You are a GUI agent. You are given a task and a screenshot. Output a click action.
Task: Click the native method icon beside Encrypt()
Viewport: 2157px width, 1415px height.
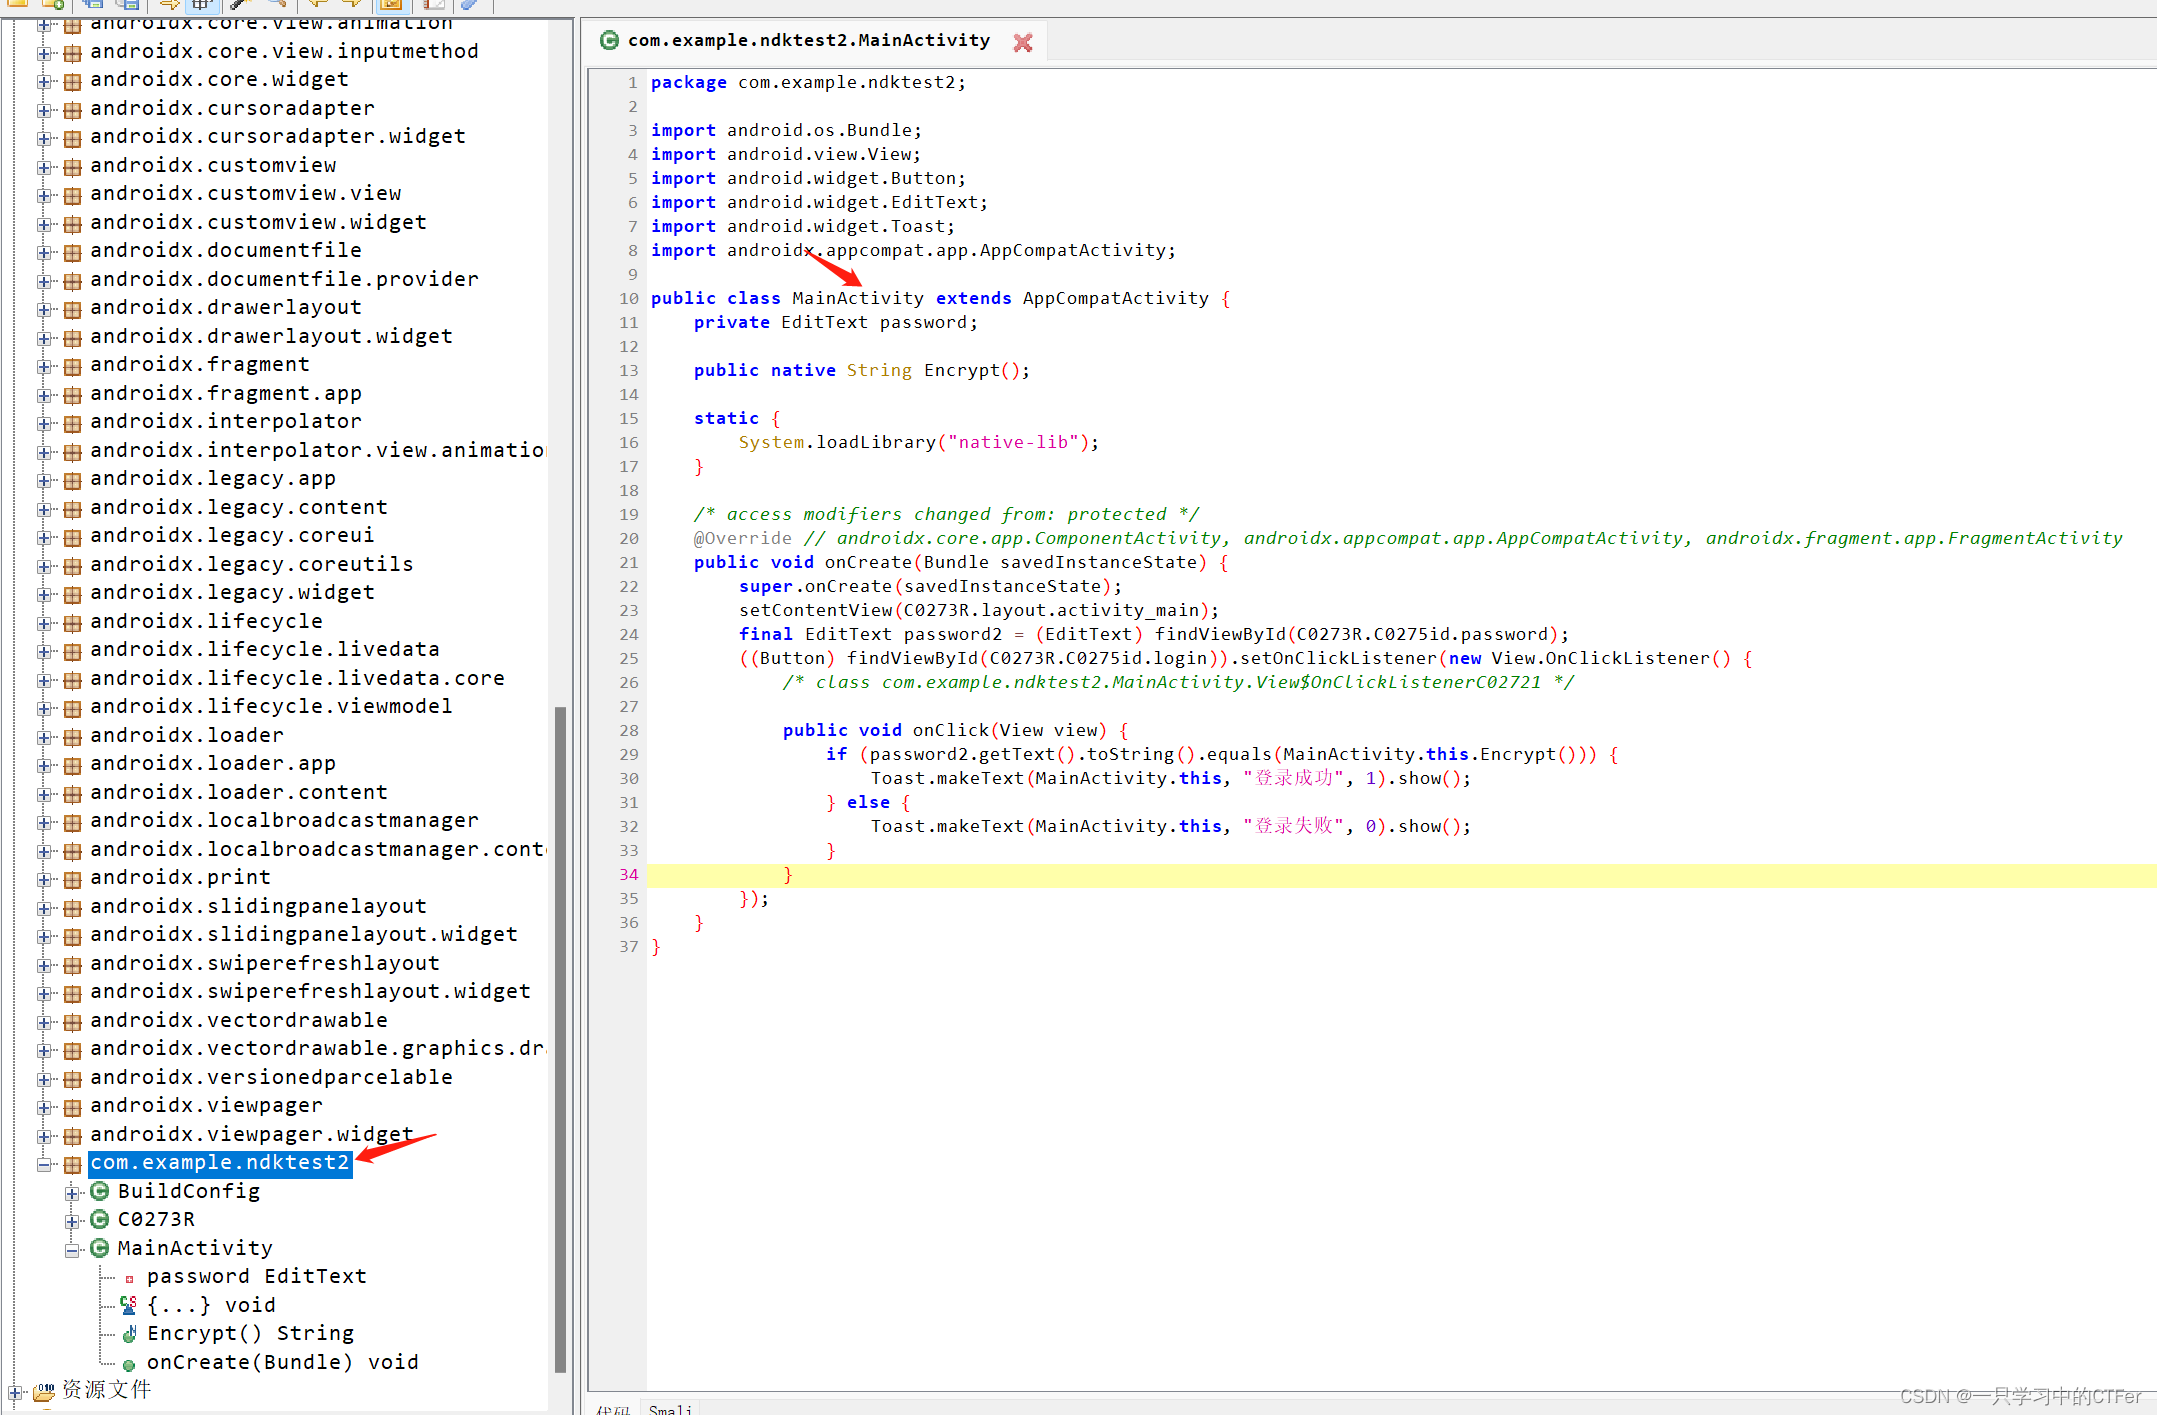point(129,1334)
